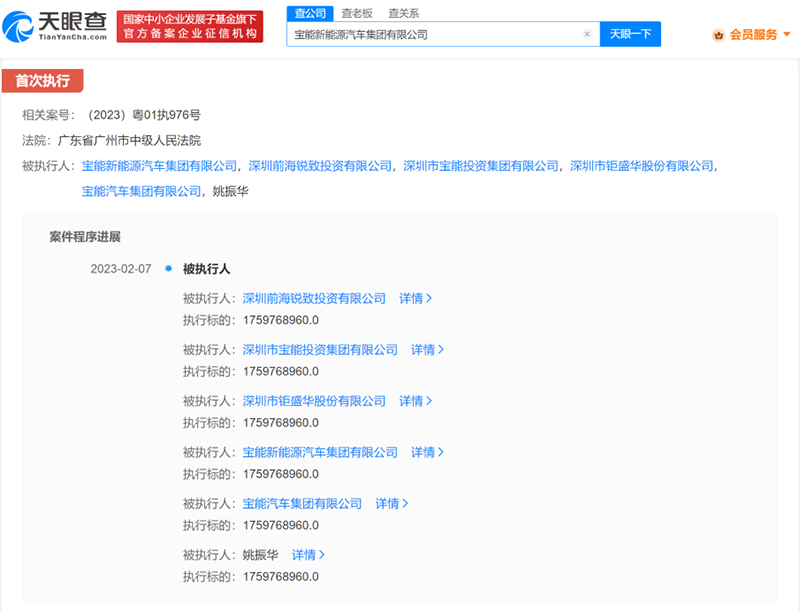The height and width of the screenshot is (612, 800).
Task: Select the court name 广东省广州市中级人民法院
Action: coord(130,141)
